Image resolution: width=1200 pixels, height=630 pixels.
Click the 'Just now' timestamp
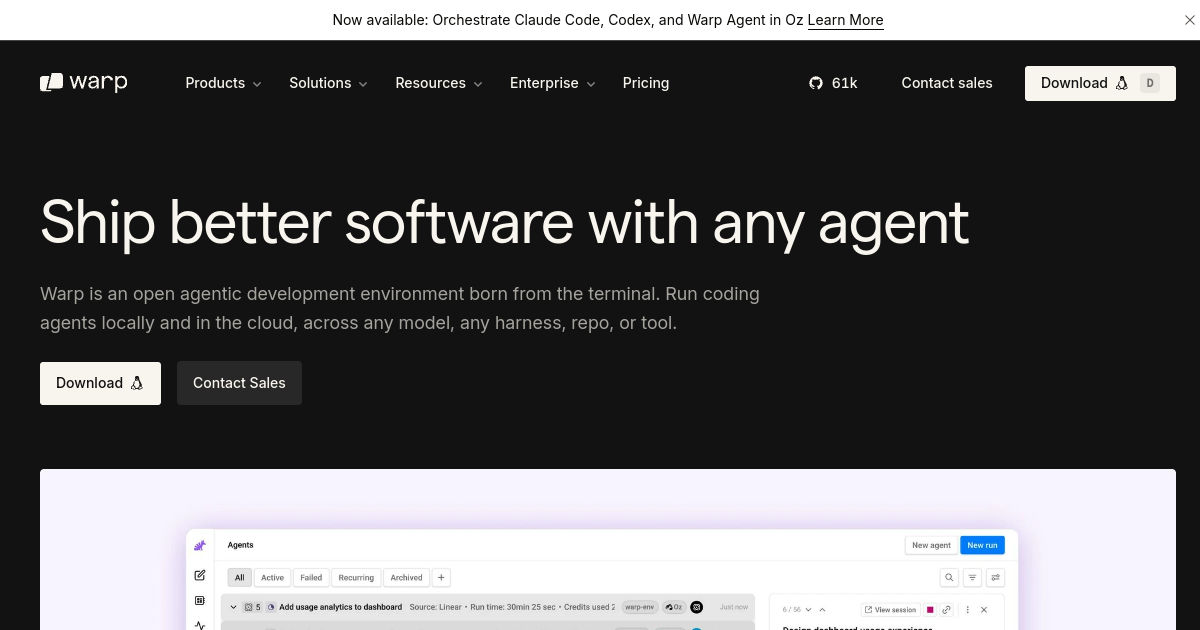point(734,607)
